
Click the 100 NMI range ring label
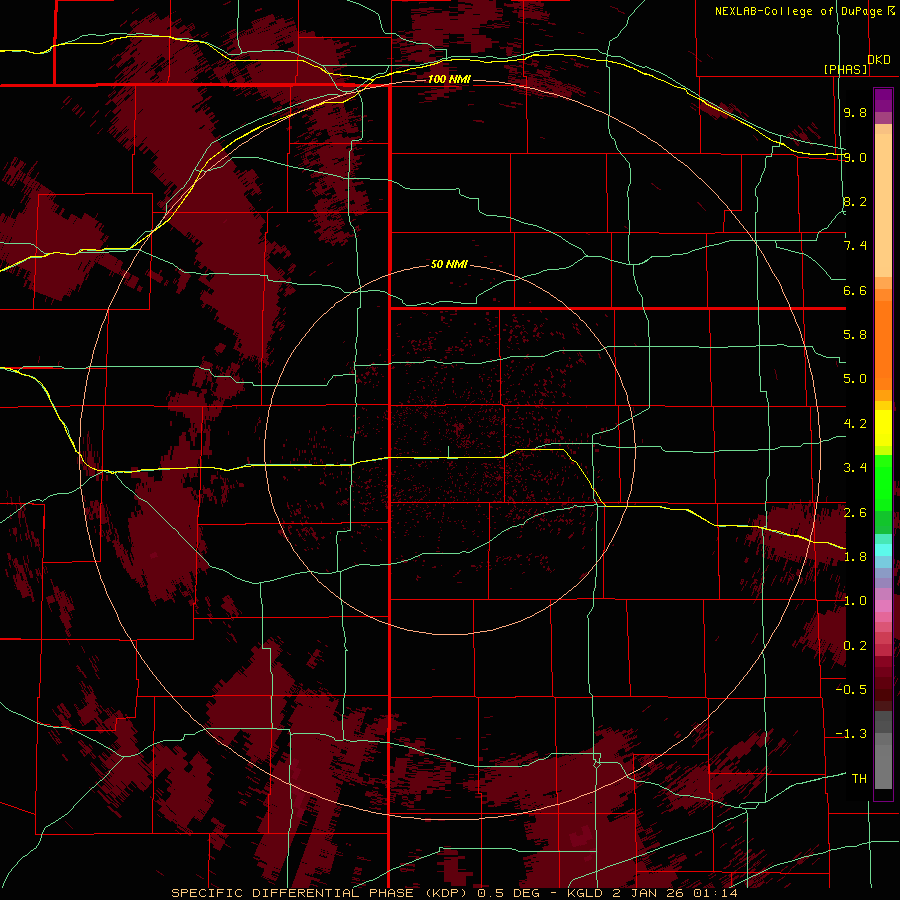tap(449, 79)
